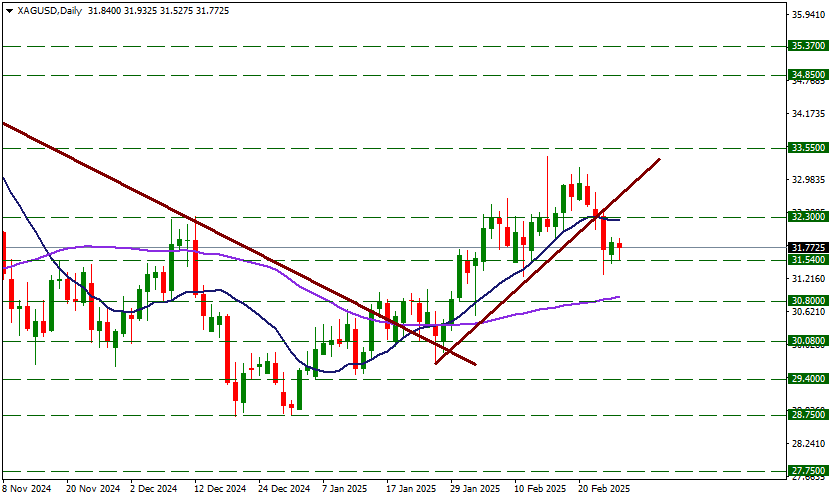Click the current price label 31.7725

point(808,248)
